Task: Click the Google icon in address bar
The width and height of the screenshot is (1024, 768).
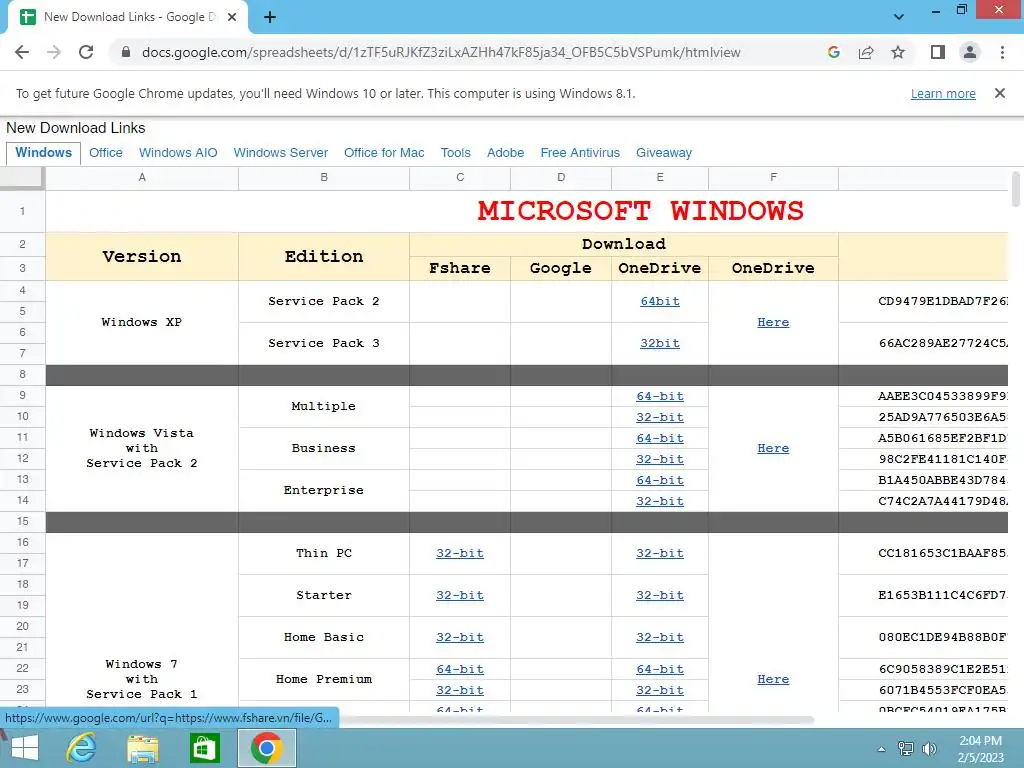Action: tap(833, 52)
